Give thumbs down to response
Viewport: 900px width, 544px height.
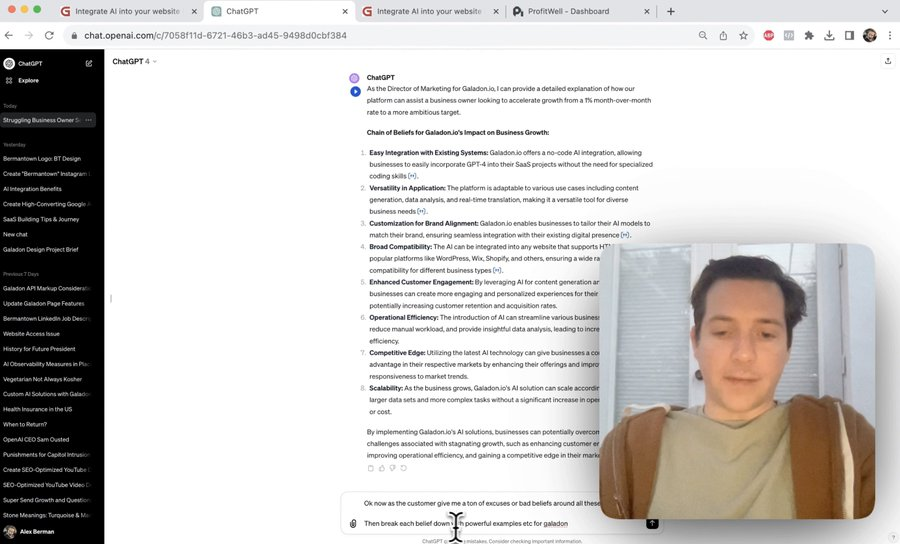(393, 468)
